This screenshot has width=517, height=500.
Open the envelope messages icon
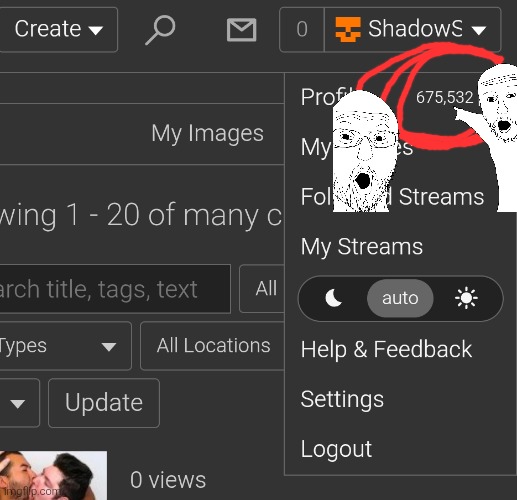click(241, 30)
